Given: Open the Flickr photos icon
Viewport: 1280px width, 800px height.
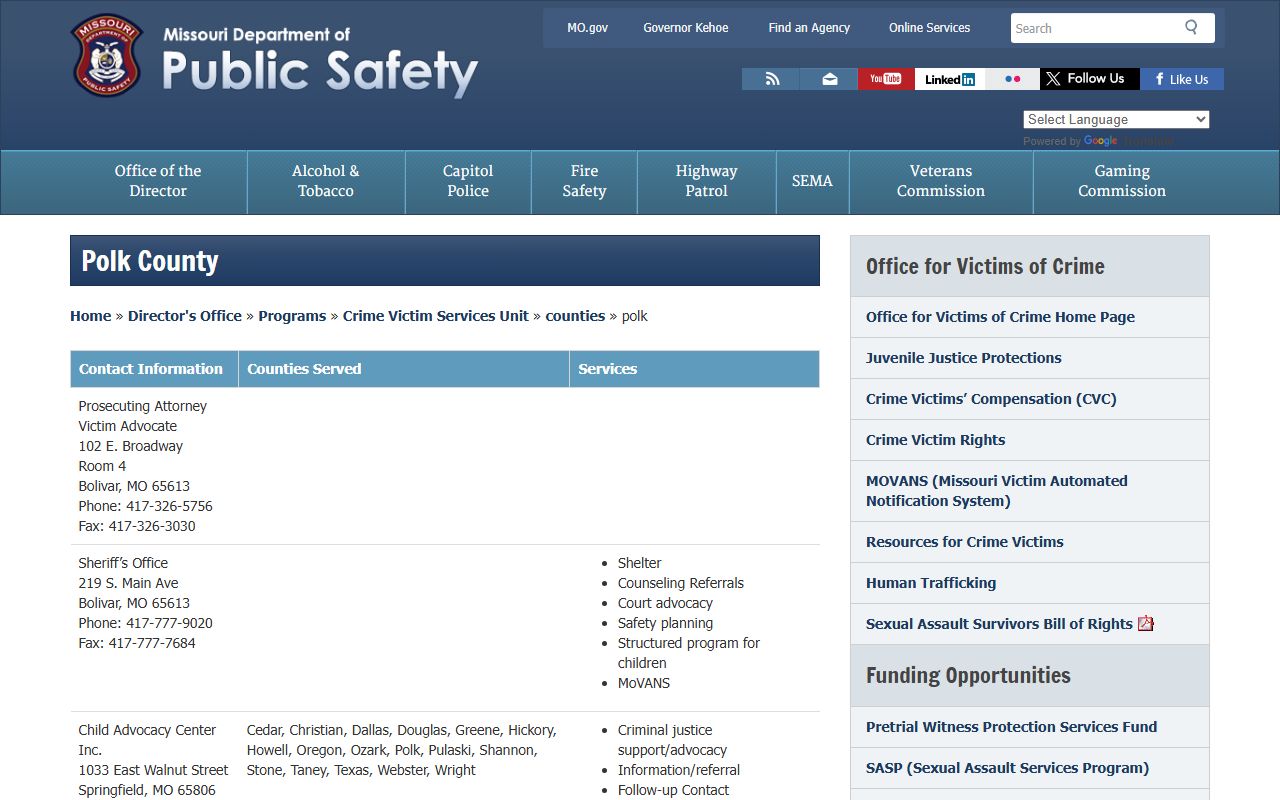Looking at the screenshot, I should [x=1012, y=79].
